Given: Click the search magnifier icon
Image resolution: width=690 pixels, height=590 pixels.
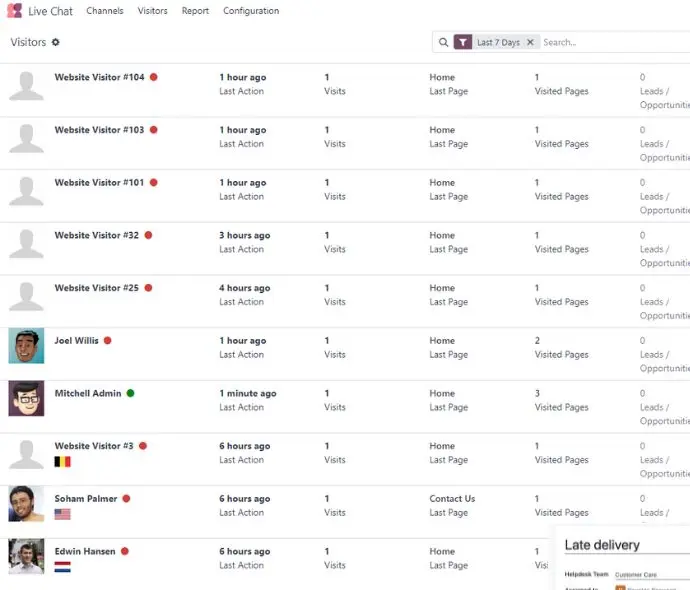Looking at the screenshot, I should [444, 42].
